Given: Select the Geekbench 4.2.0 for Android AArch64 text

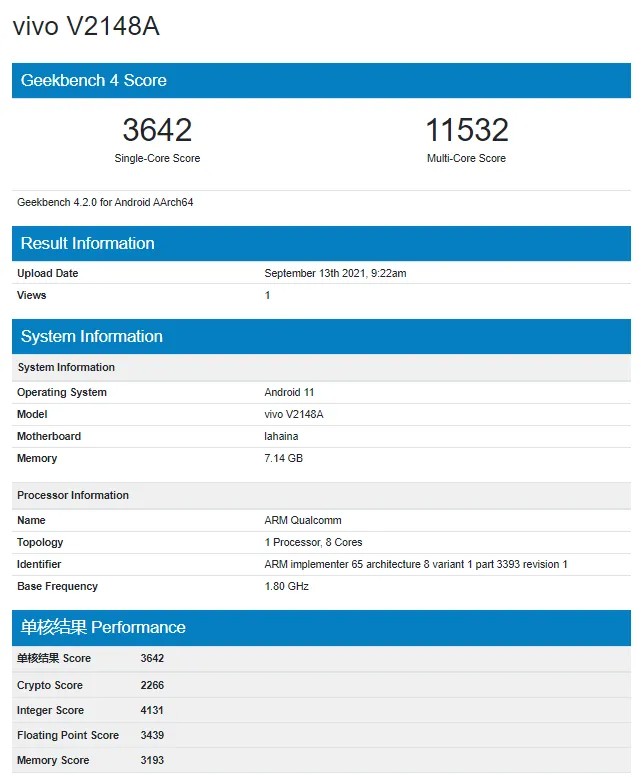Looking at the screenshot, I should pyautogui.click(x=105, y=202).
